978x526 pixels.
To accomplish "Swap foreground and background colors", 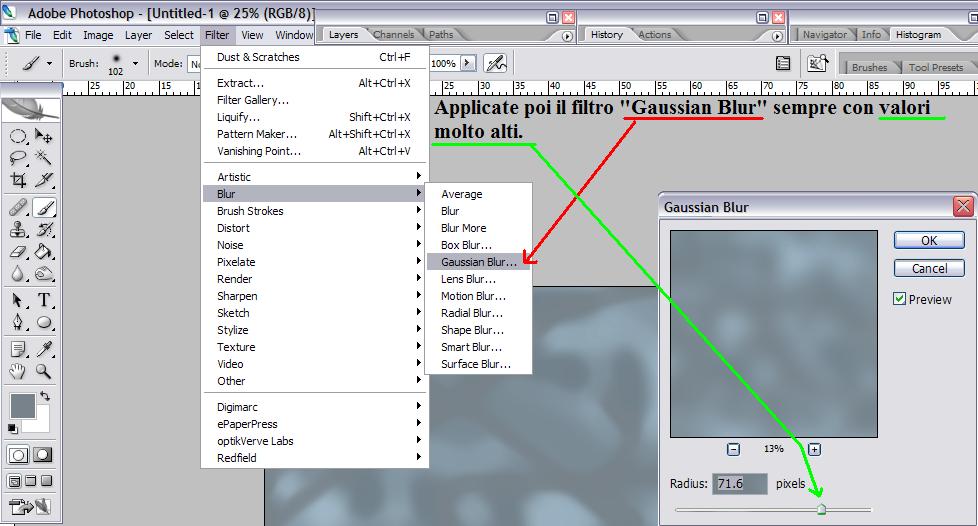I will pos(44,396).
